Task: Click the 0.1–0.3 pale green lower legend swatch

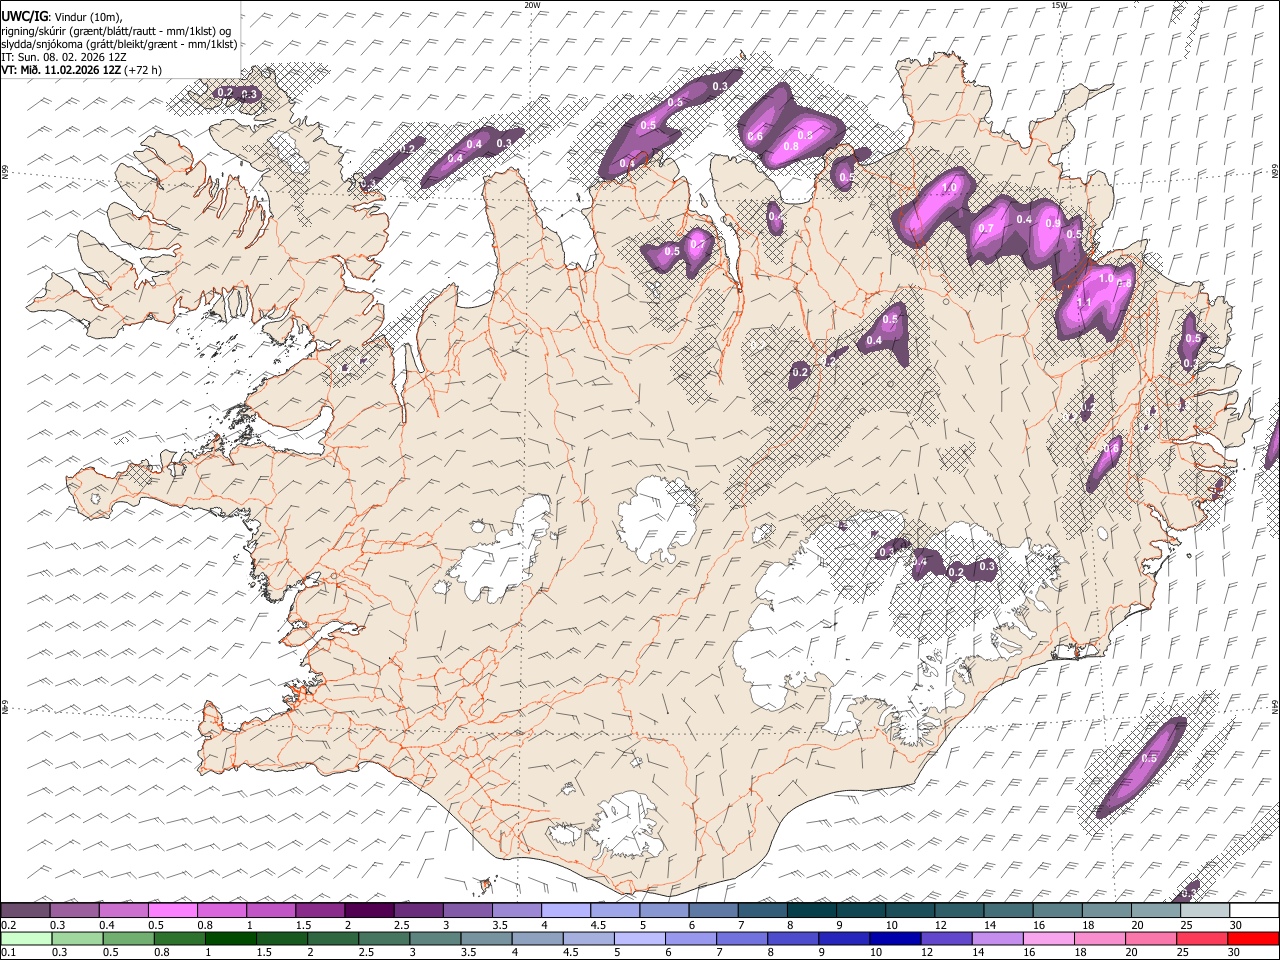Action: [26, 938]
